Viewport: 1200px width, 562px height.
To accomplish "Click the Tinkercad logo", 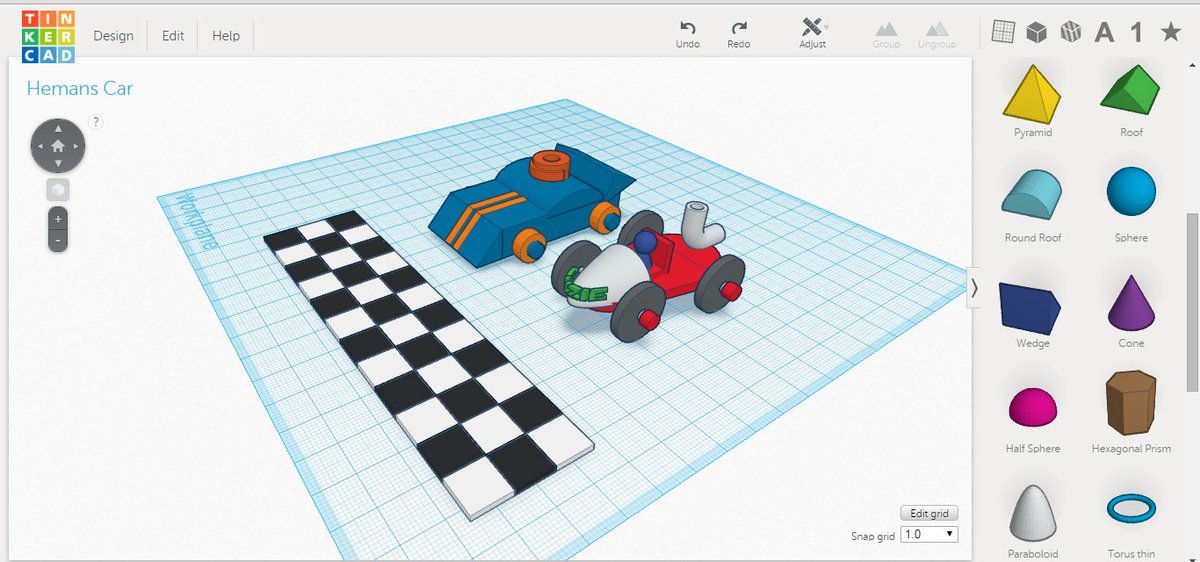I will [47, 36].
